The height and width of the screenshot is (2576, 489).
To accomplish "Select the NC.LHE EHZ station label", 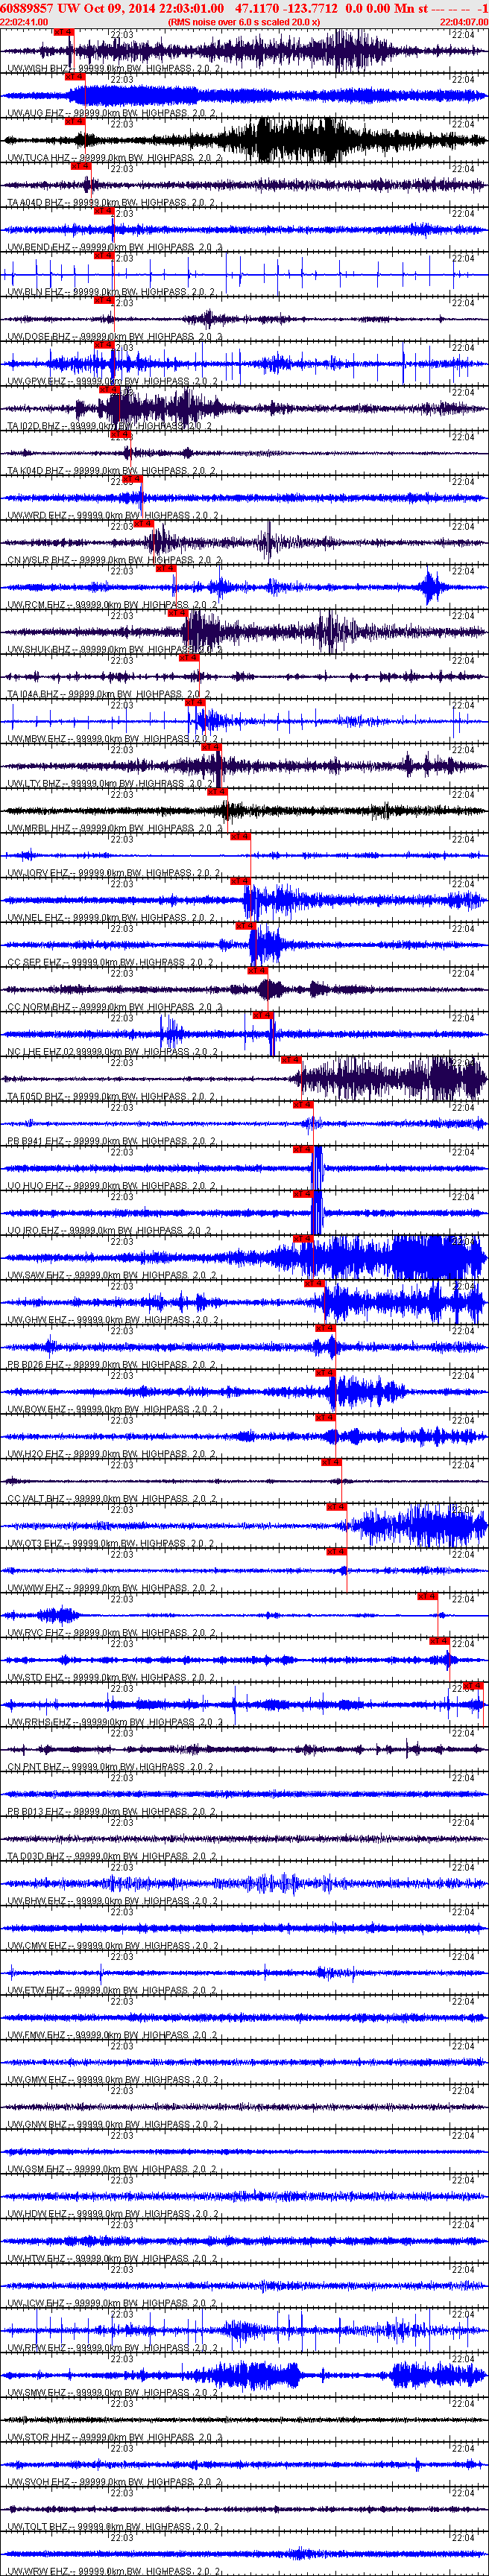I will click(x=111, y=1052).
